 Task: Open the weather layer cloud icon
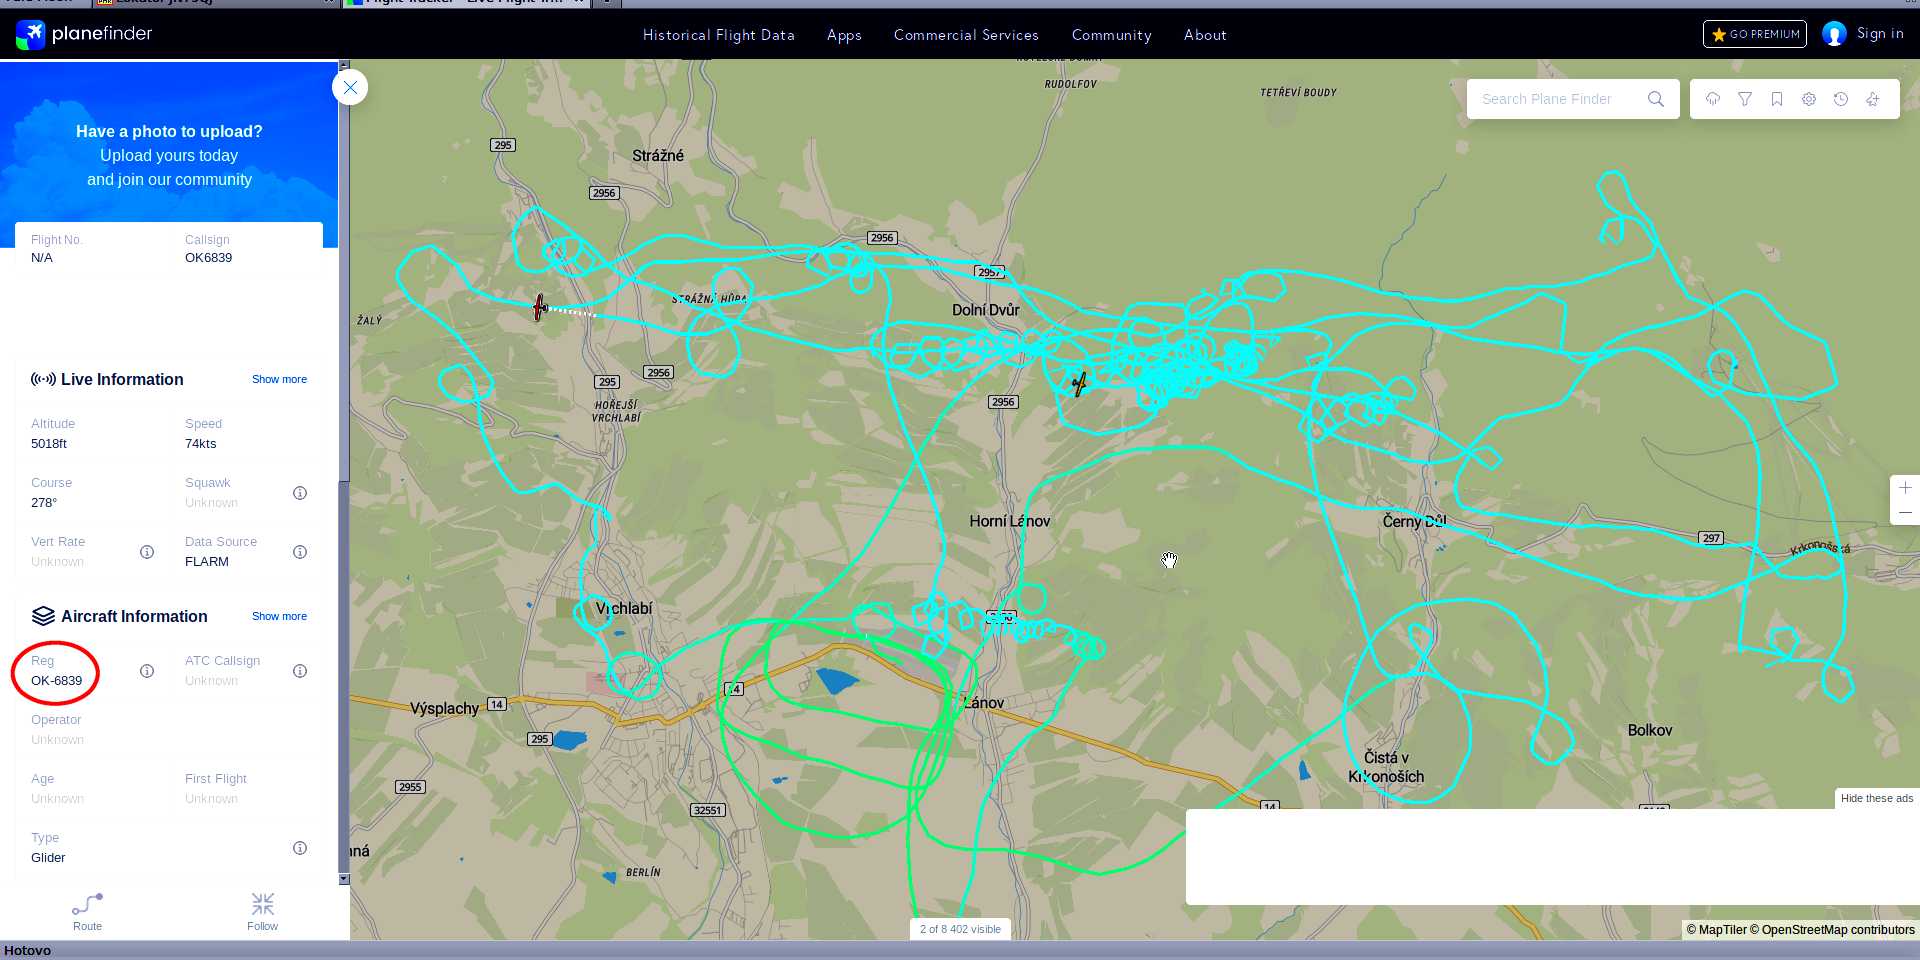coord(1713,99)
